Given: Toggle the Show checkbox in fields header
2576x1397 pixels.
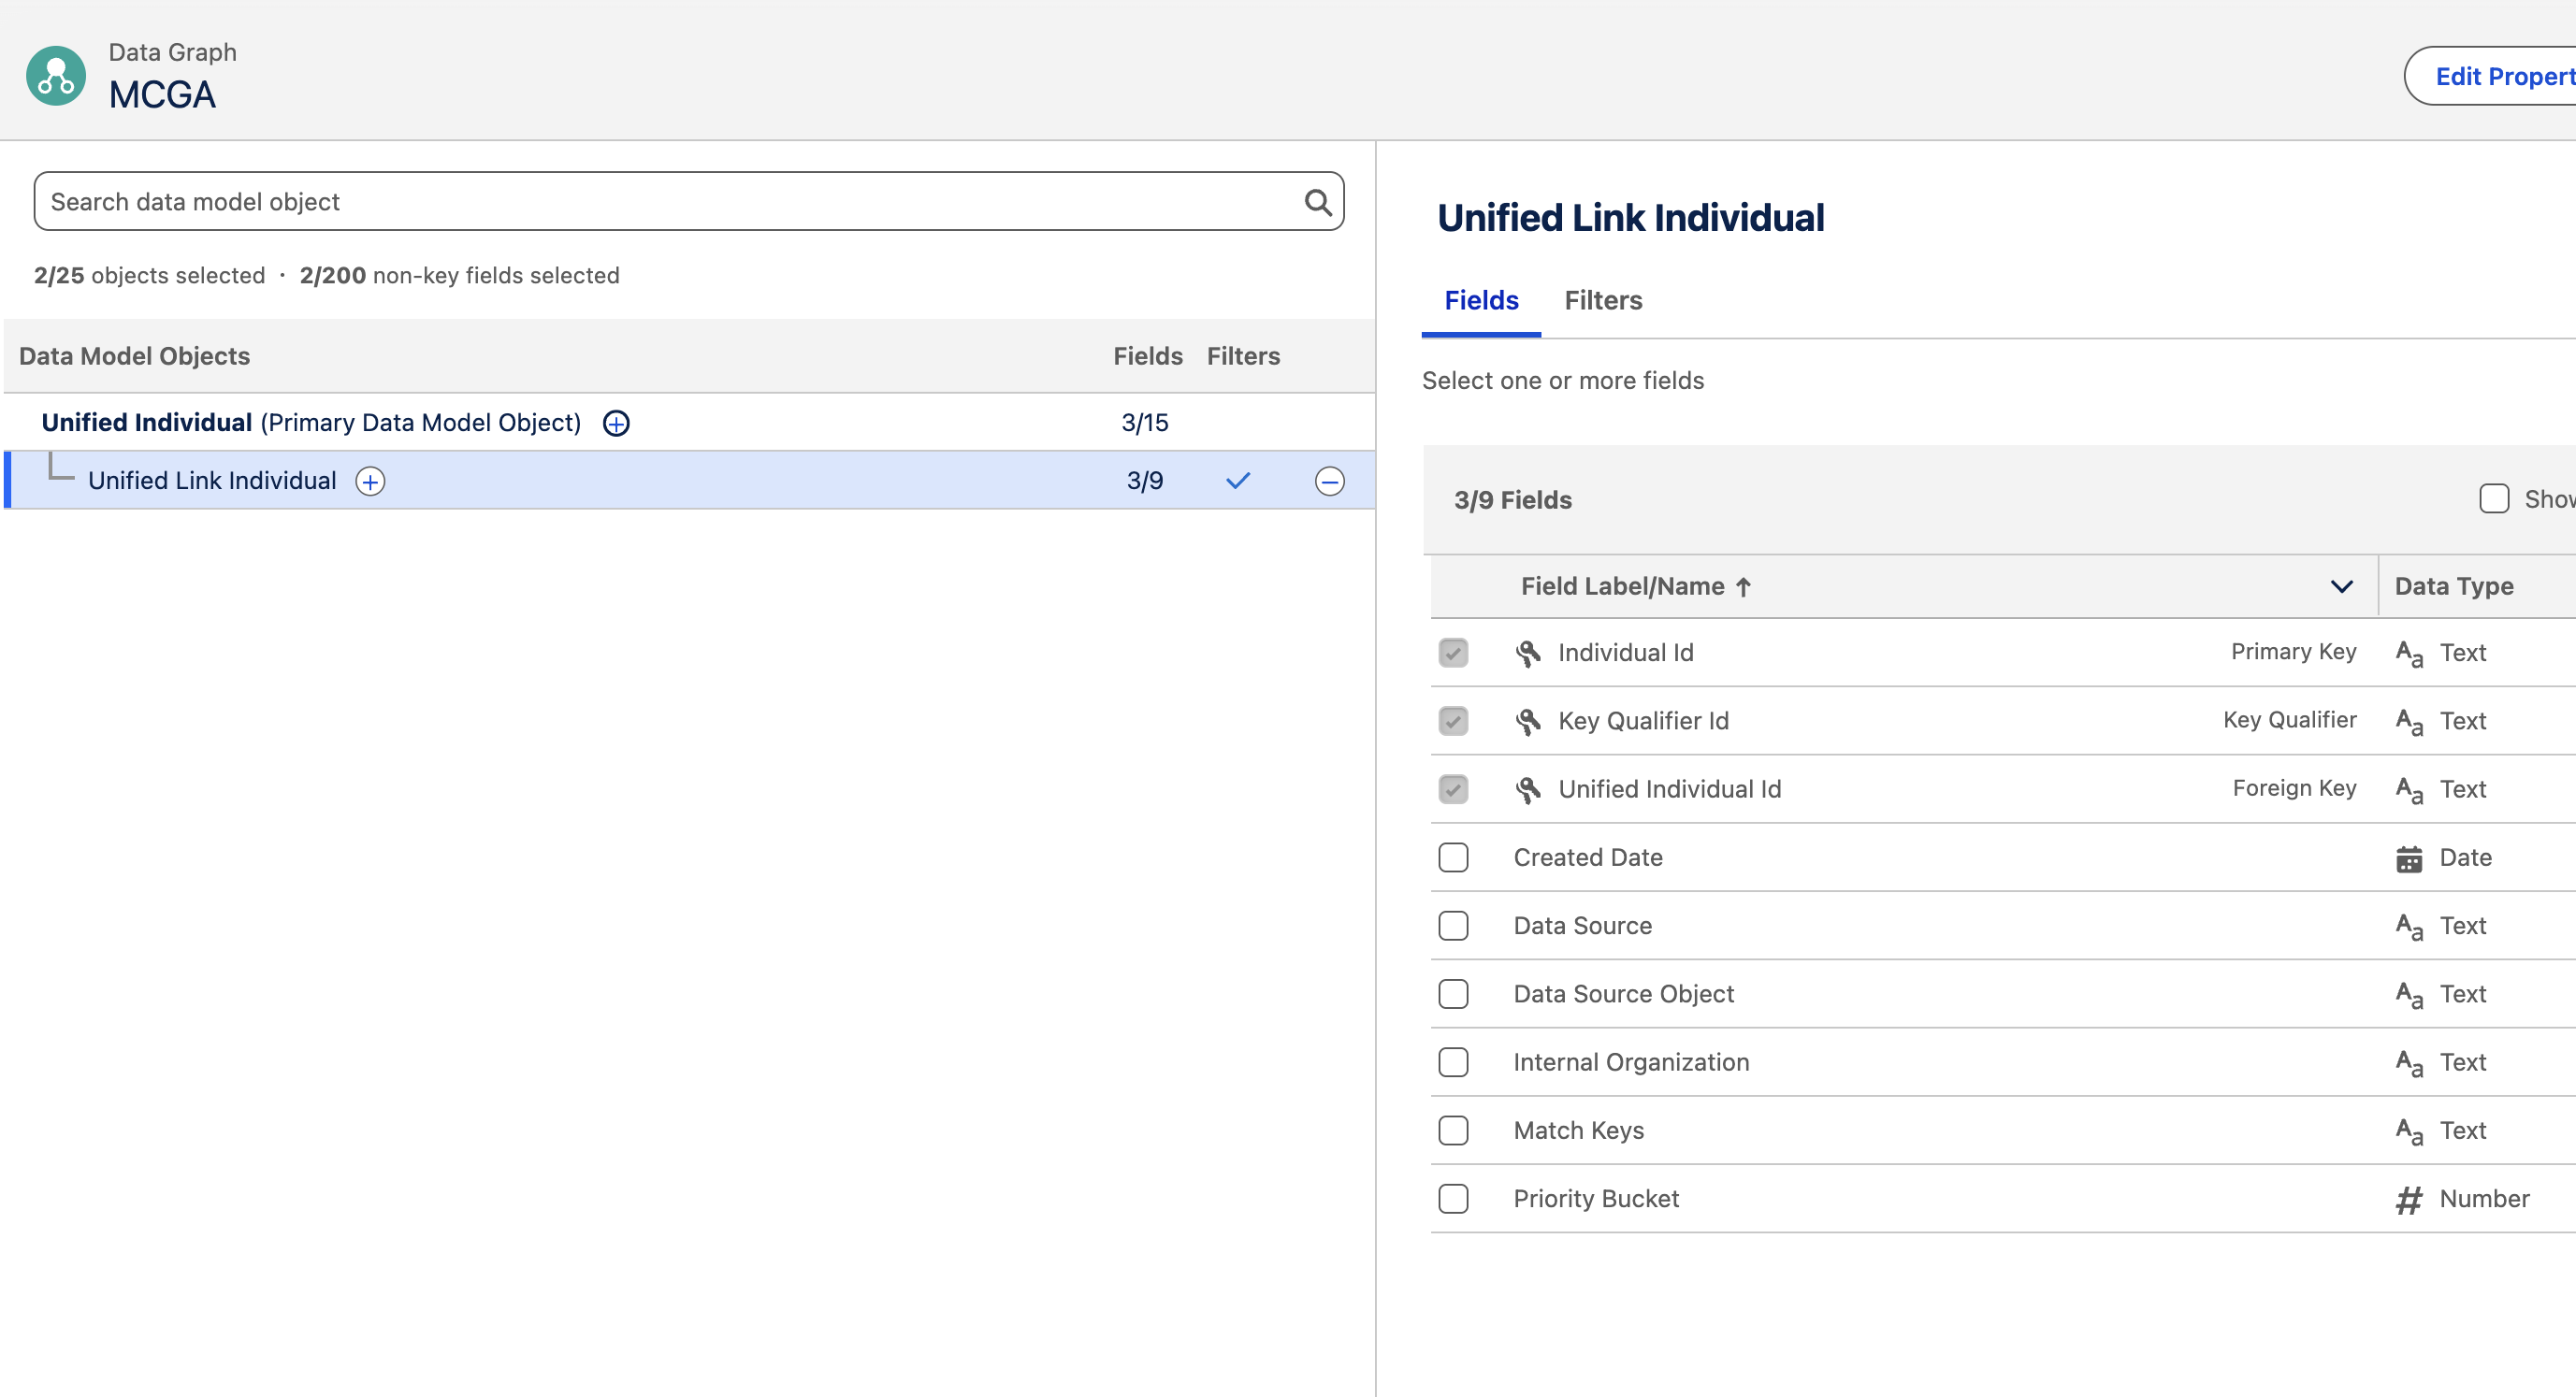Looking at the screenshot, I should point(2494,499).
